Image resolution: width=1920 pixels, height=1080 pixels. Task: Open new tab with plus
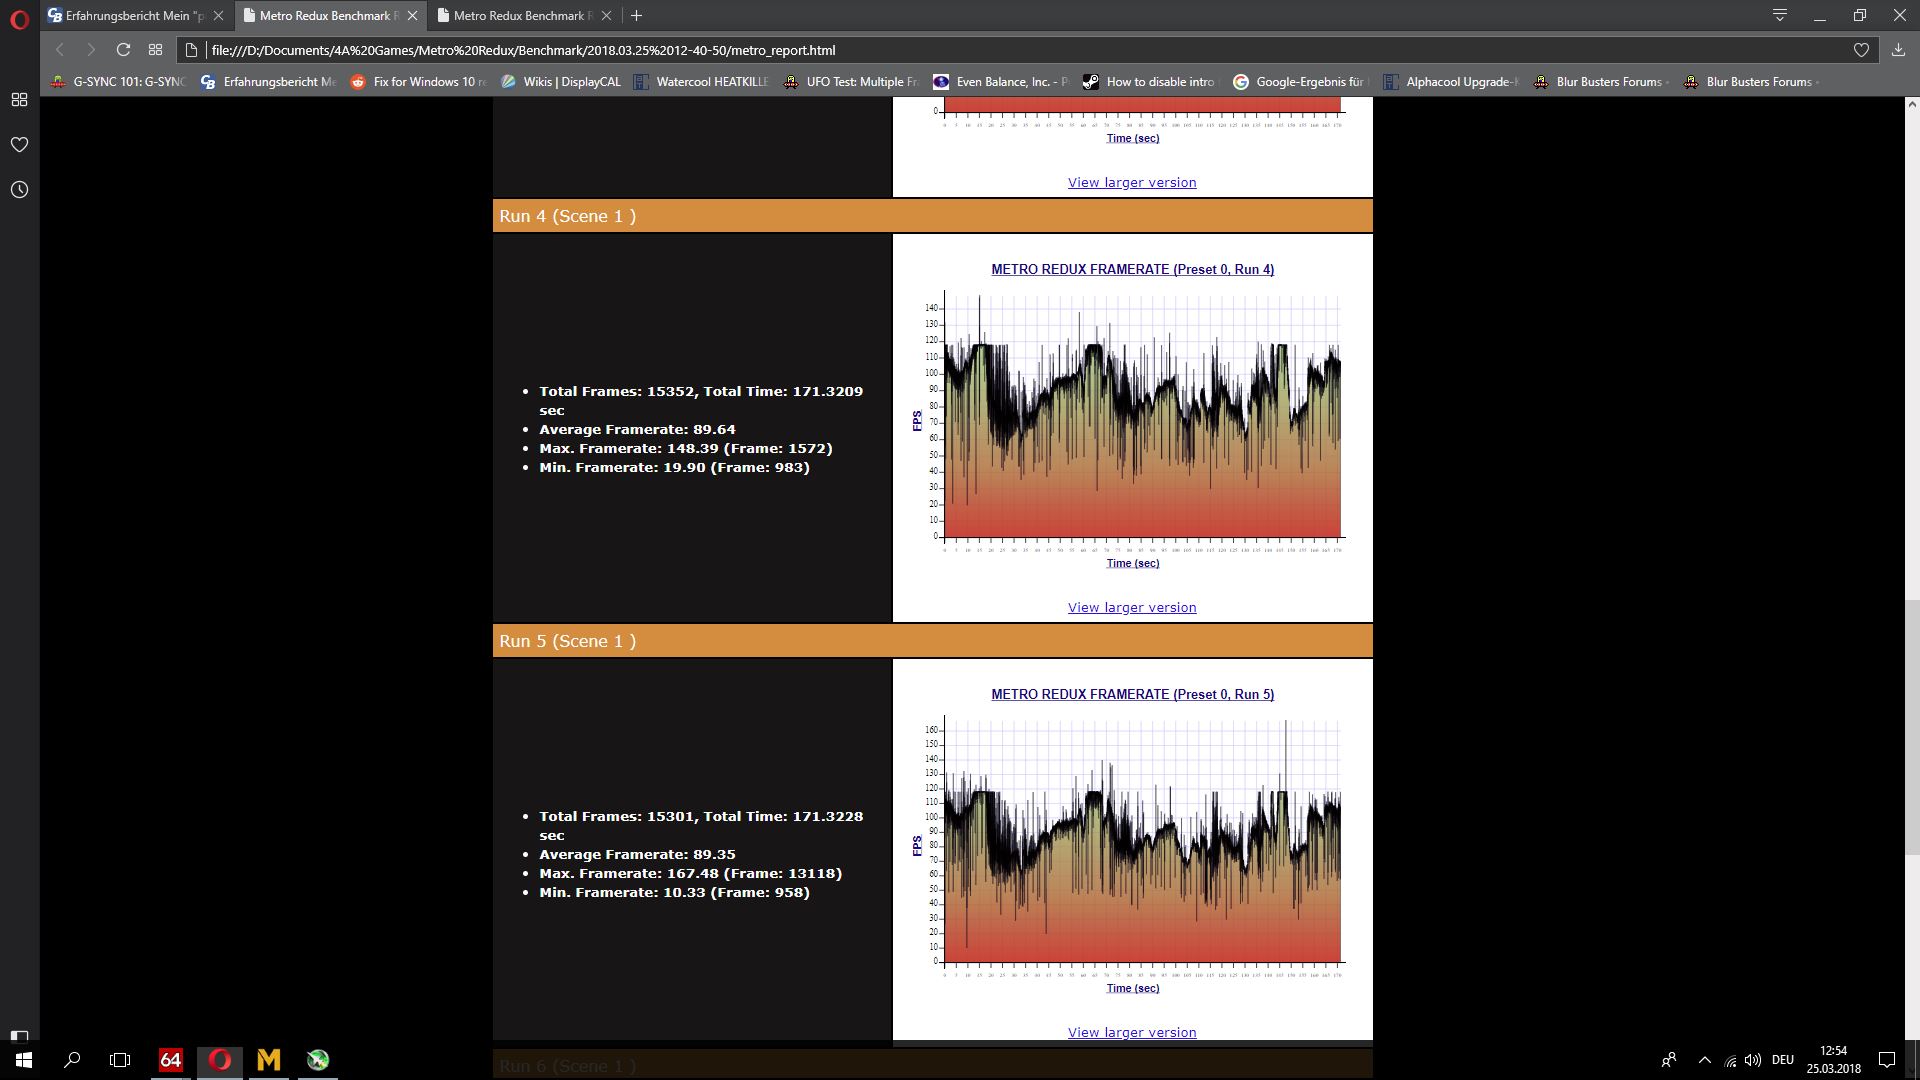pos(636,16)
